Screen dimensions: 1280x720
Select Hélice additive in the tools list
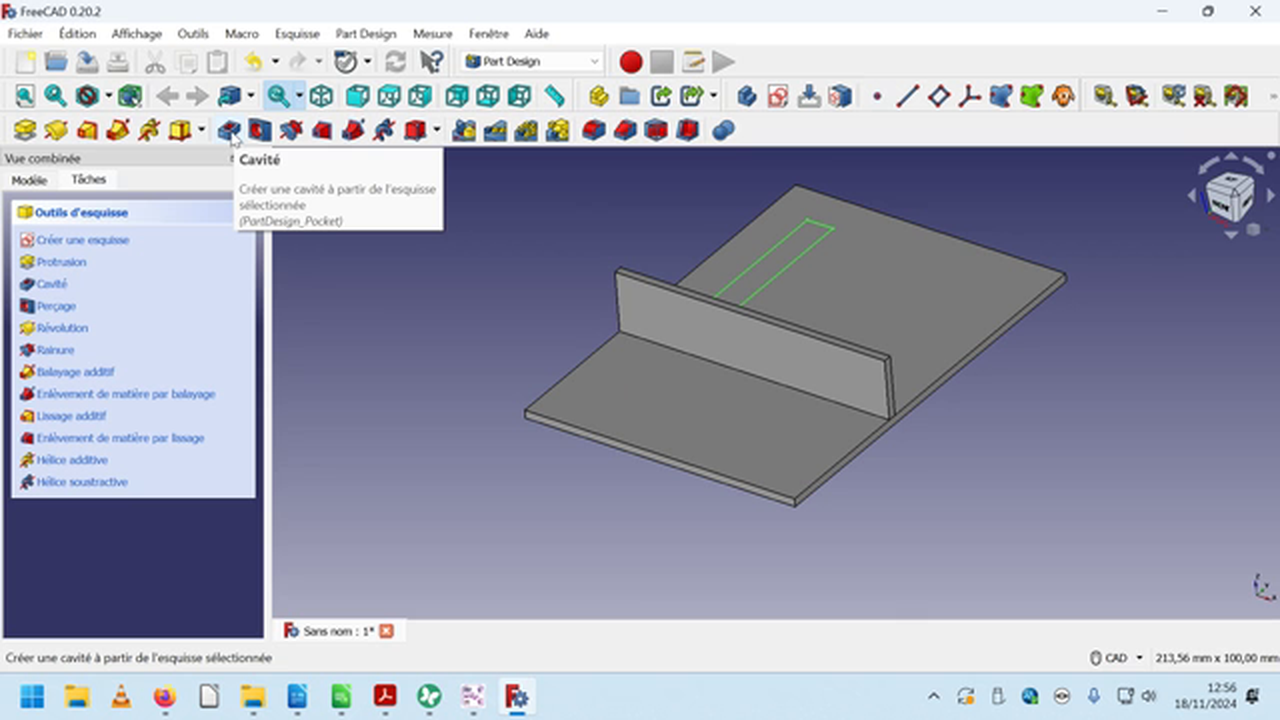[72, 459]
